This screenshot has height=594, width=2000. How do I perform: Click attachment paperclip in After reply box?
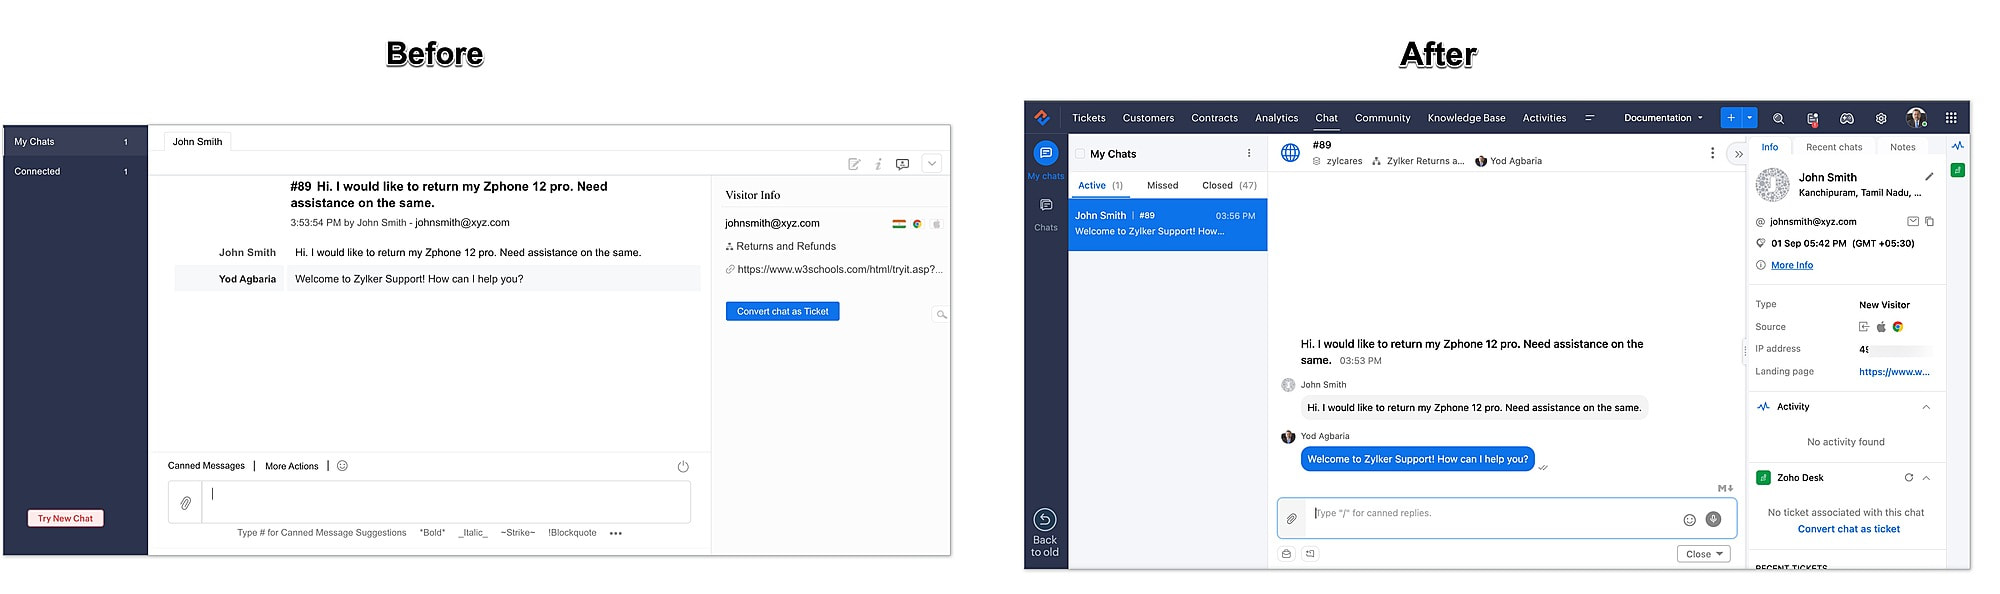click(1292, 519)
